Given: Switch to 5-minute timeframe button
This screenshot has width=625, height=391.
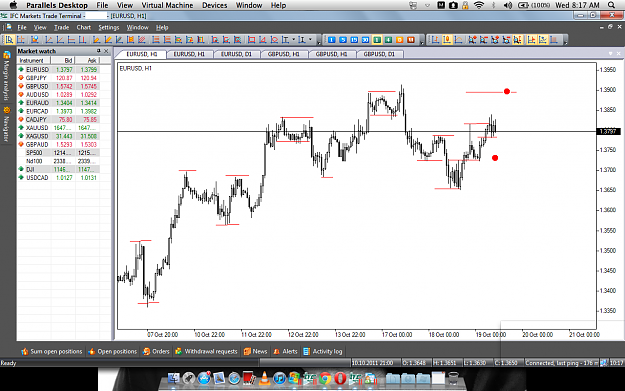Looking at the screenshot, I should pyautogui.click(x=343, y=40).
